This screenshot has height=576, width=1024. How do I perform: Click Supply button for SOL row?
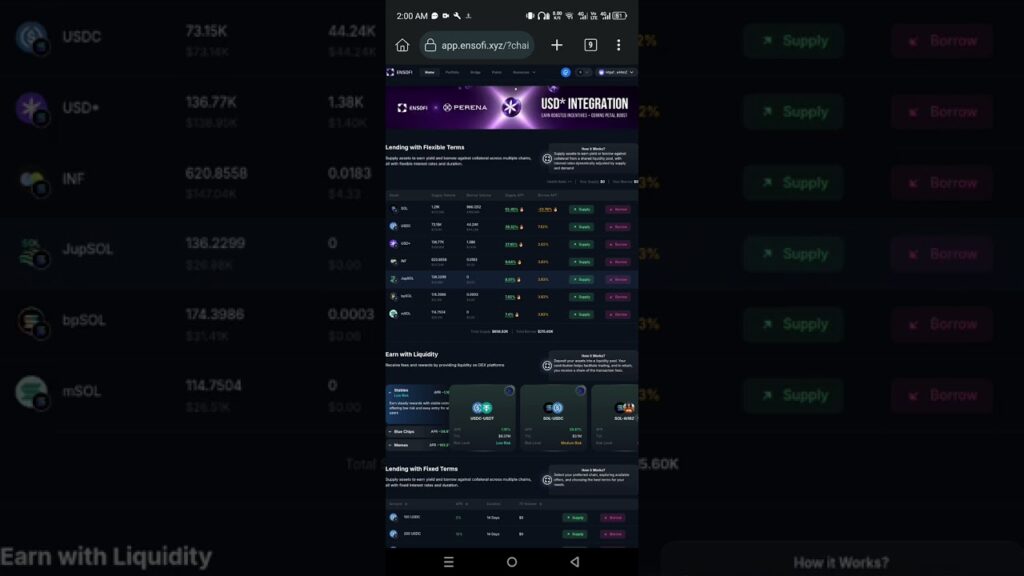tap(581, 209)
